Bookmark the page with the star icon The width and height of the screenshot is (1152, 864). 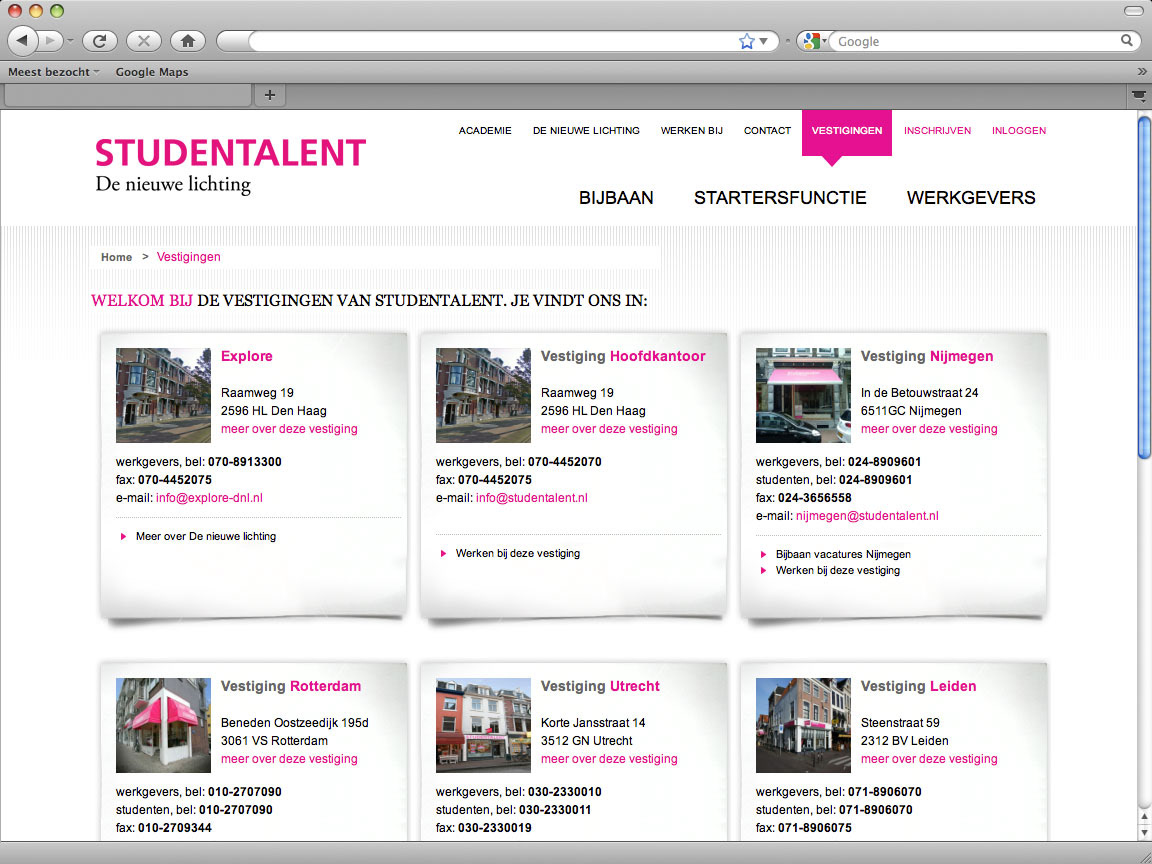click(745, 40)
